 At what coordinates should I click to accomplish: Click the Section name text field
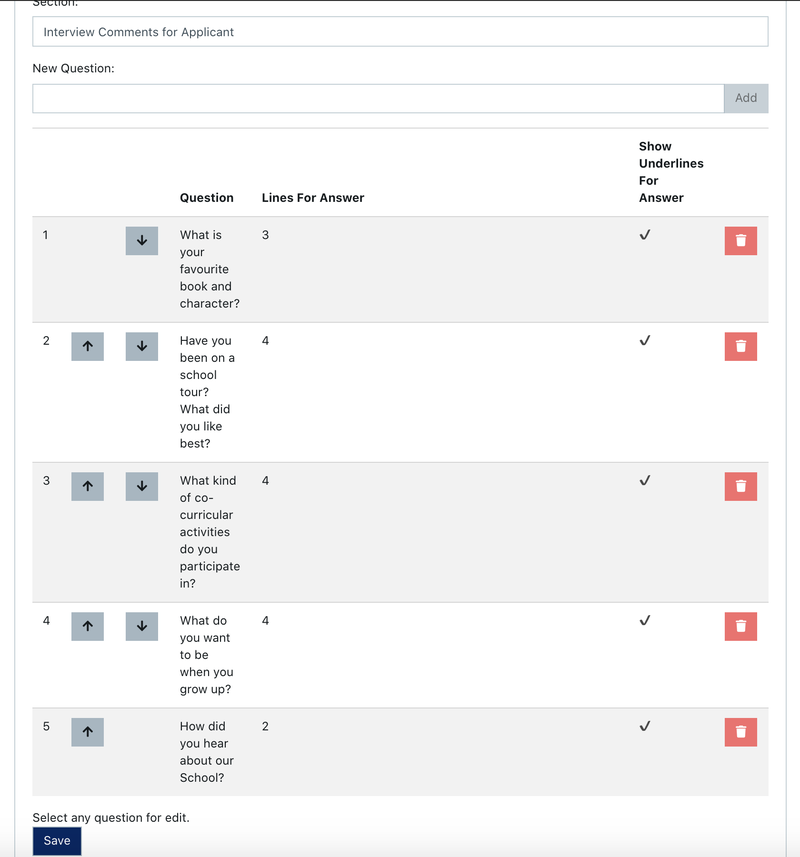tap(400, 32)
